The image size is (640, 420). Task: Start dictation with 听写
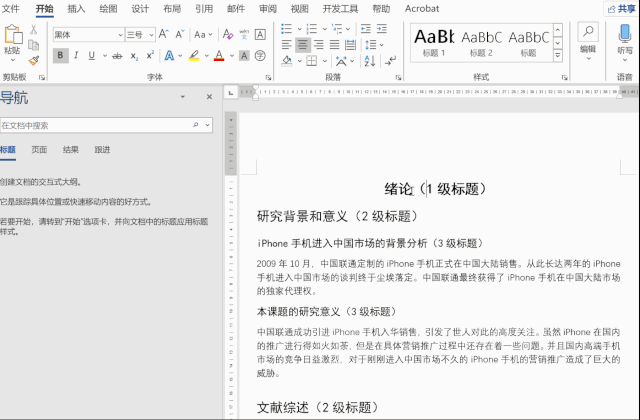pos(624,42)
